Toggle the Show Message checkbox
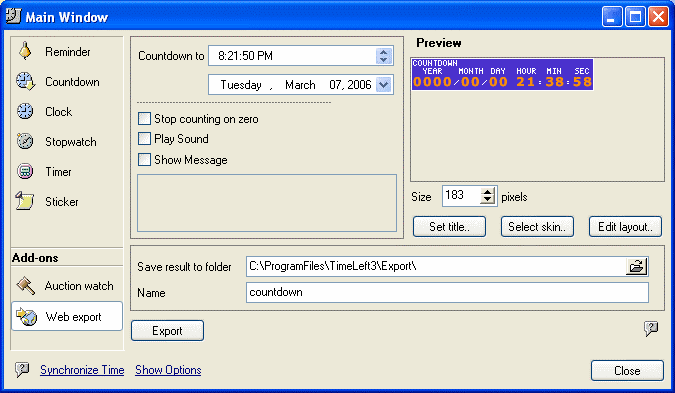675x393 pixels. (x=144, y=159)
